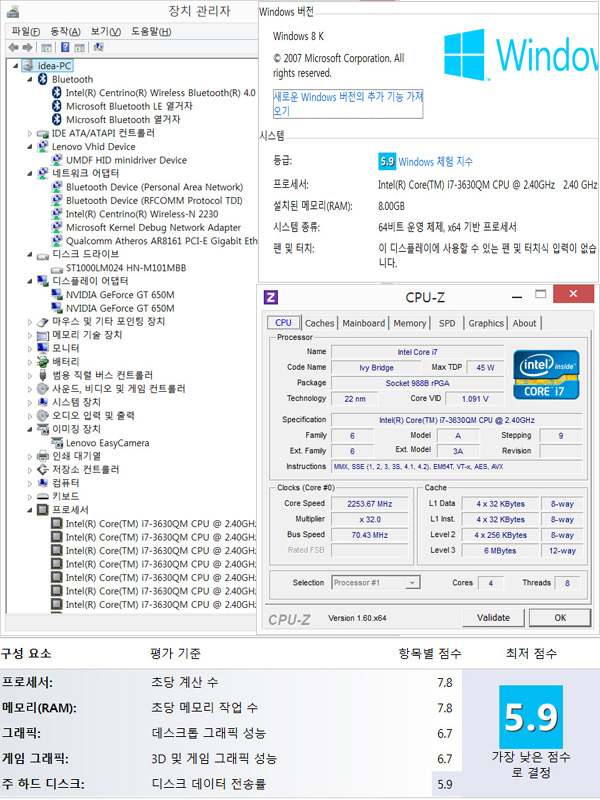
Task: Click the 네트워크 어댑터 category icon
Action: (x=43, y=173)
